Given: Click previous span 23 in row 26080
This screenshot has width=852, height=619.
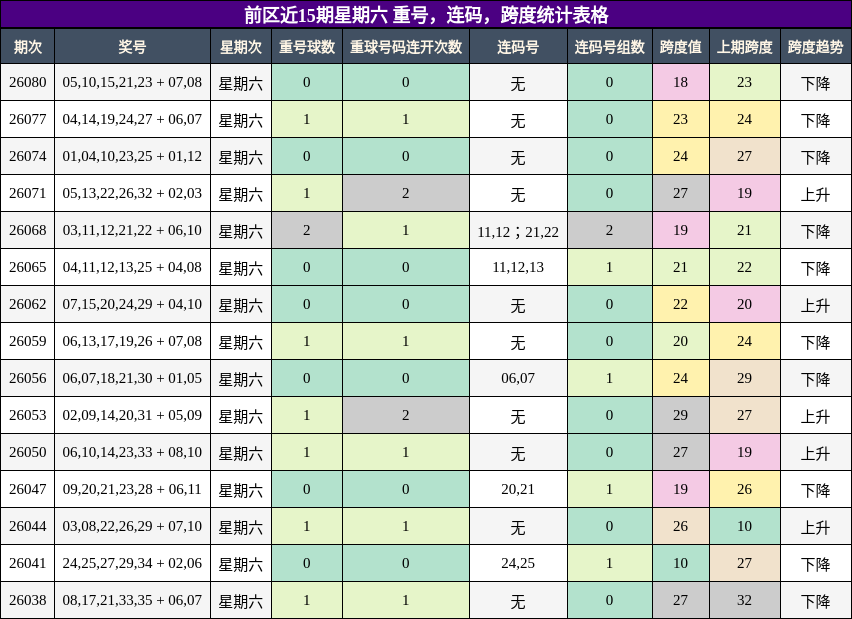Looking at the screenshot, I should tap(744, 82).
